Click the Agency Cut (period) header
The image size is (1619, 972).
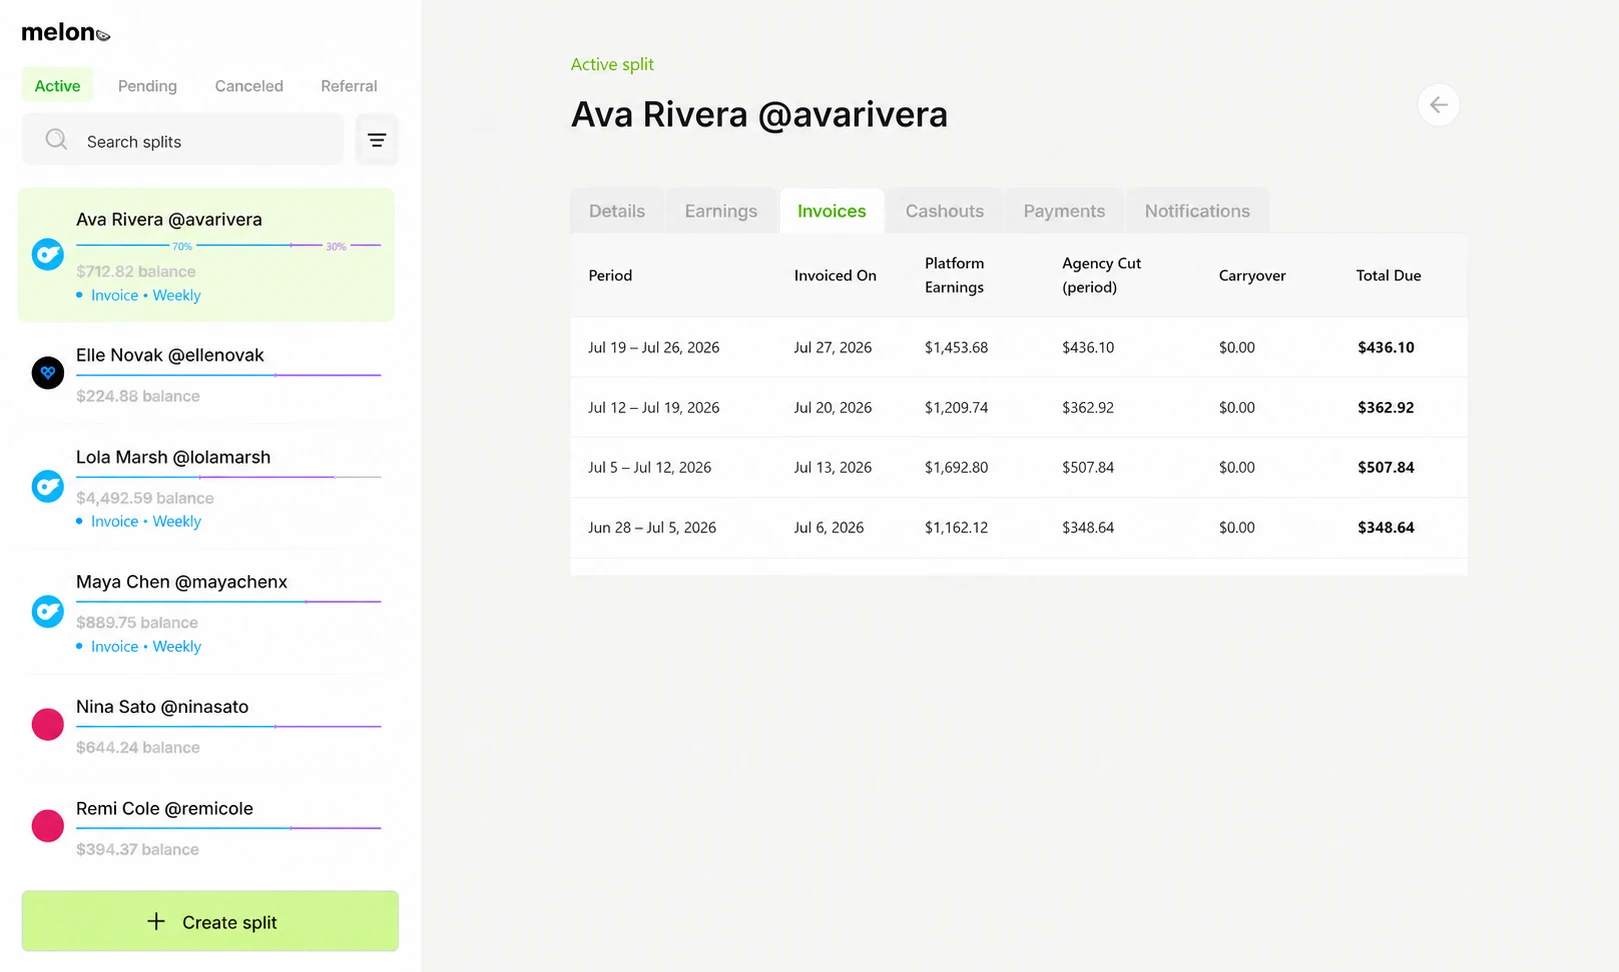(x=1101, y=275)
